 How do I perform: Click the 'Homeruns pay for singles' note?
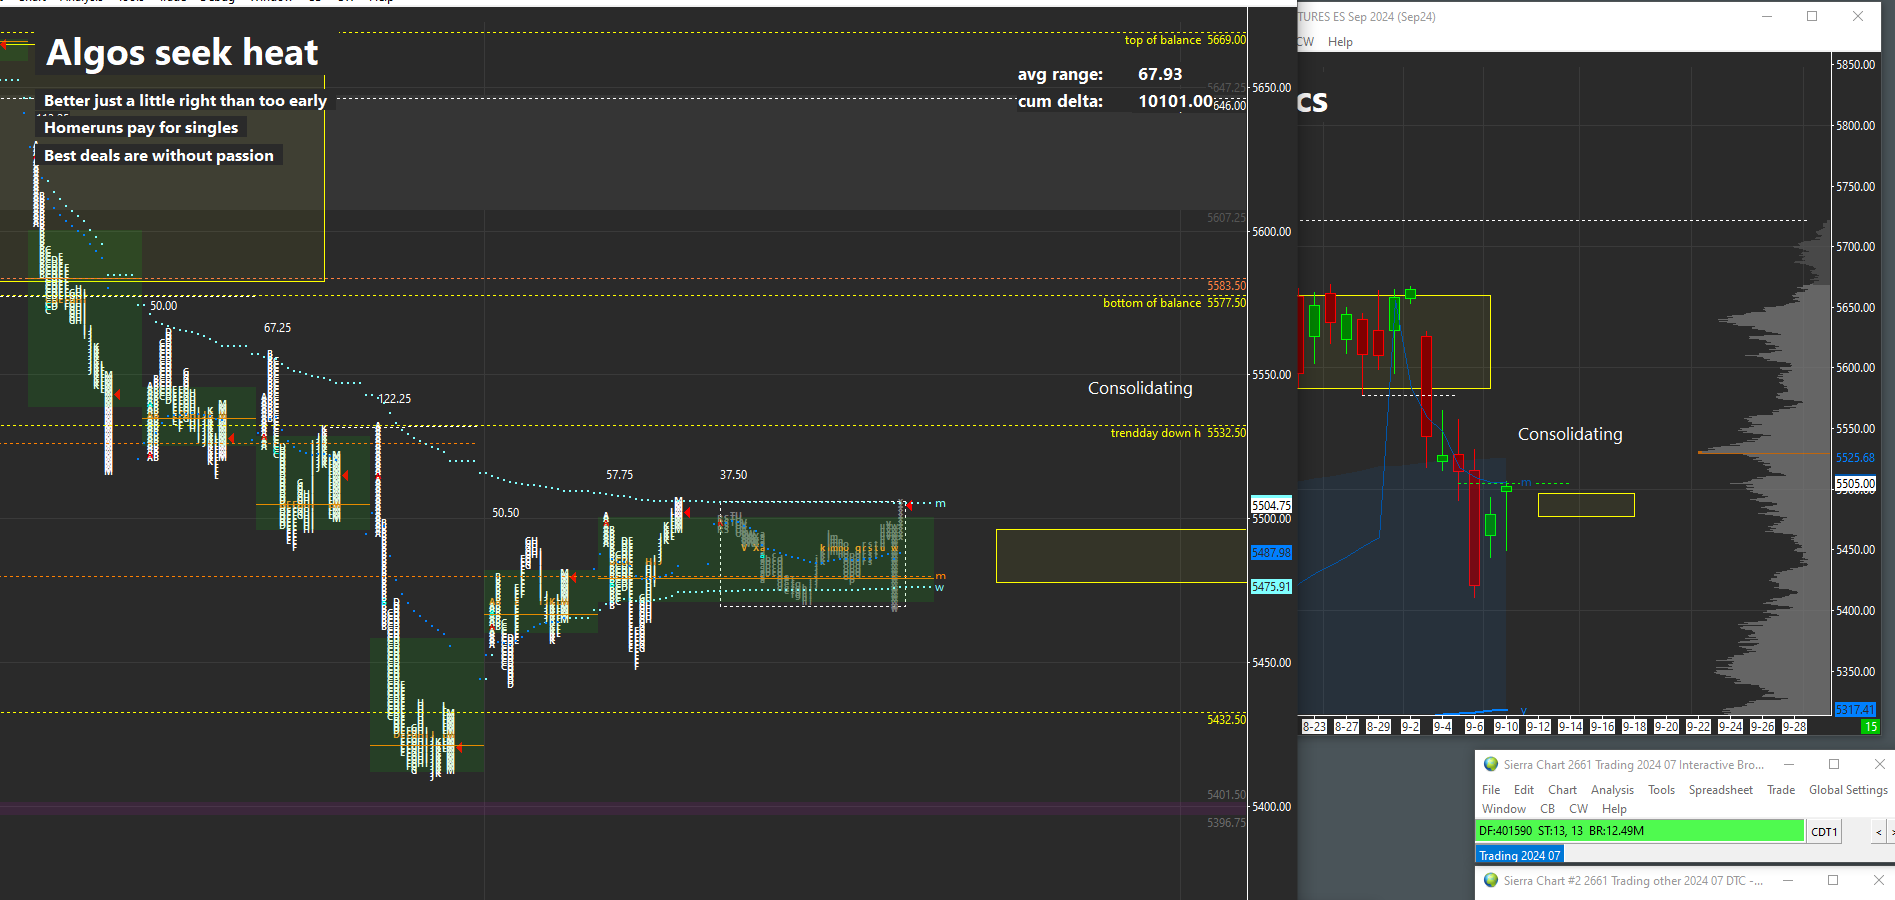click(141, 127)
